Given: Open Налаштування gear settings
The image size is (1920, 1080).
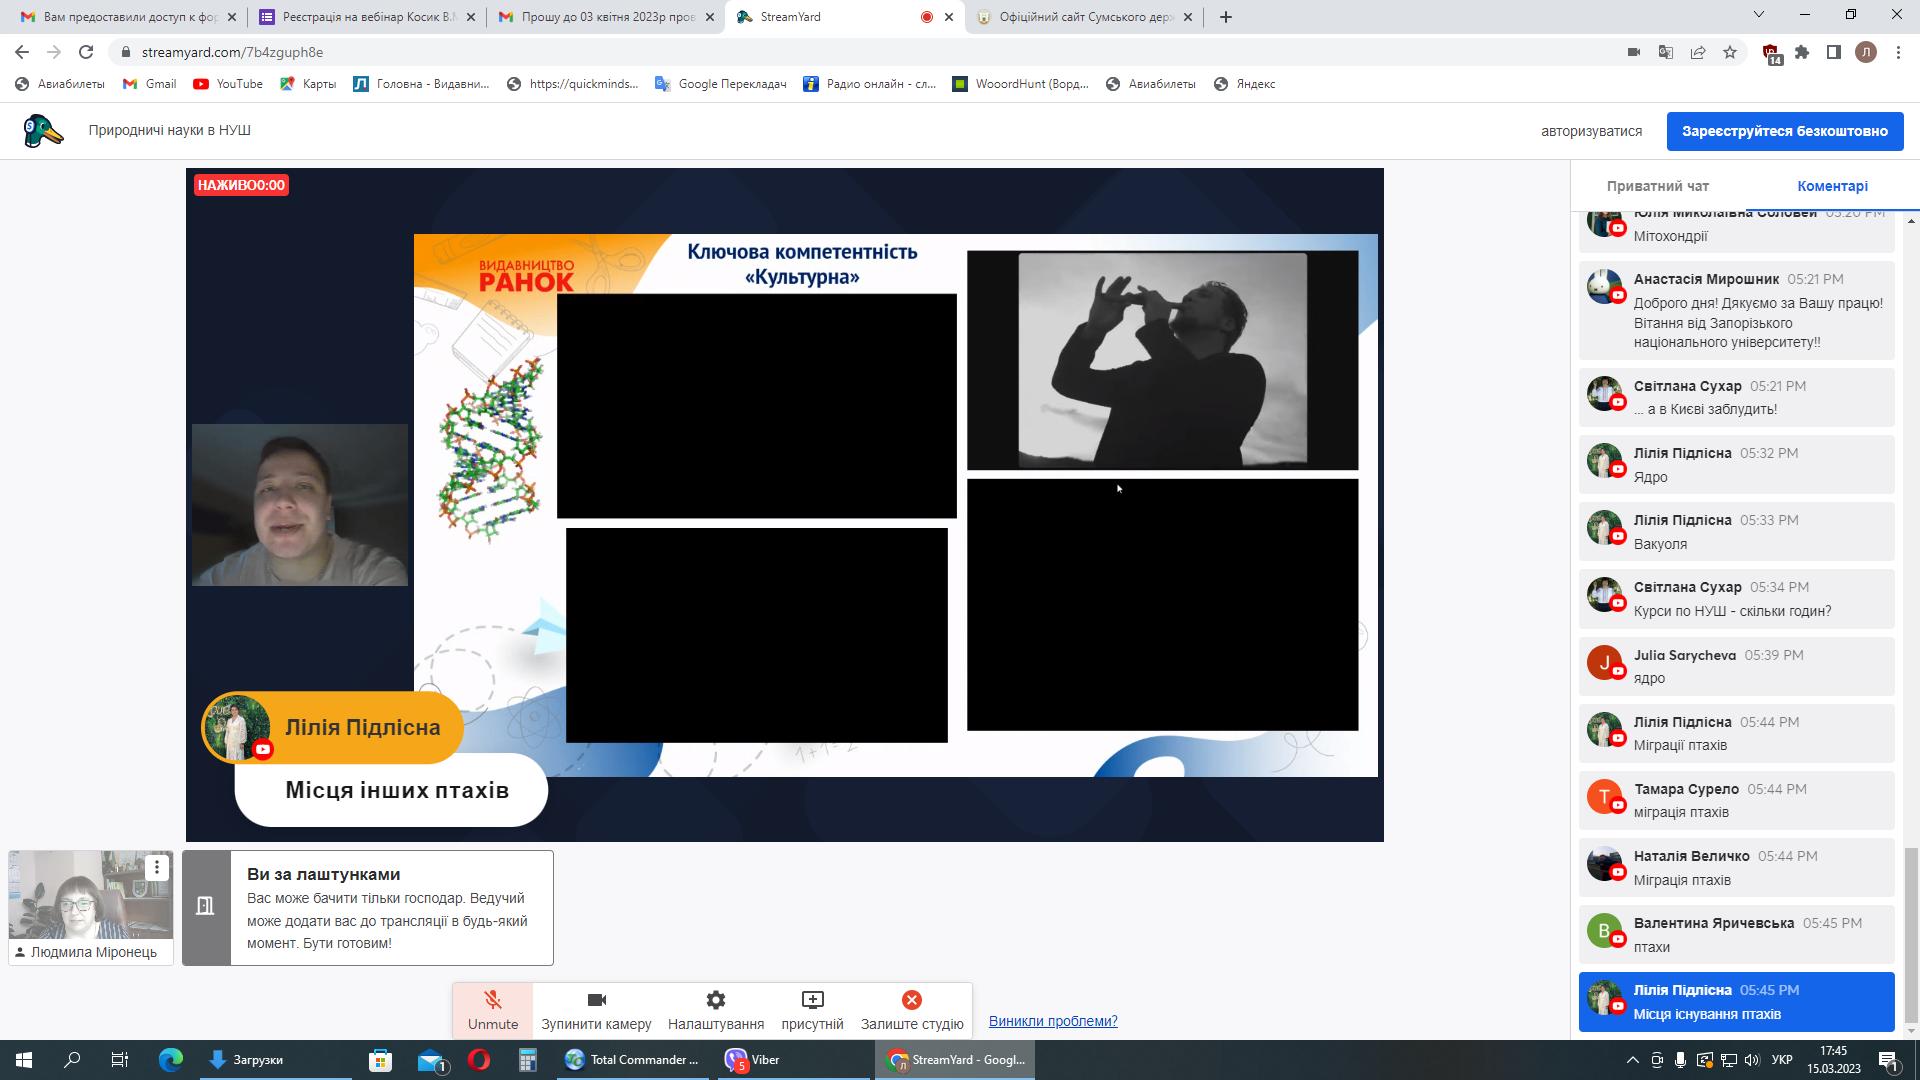Looking at the screenshot, I should point(715,1010).
